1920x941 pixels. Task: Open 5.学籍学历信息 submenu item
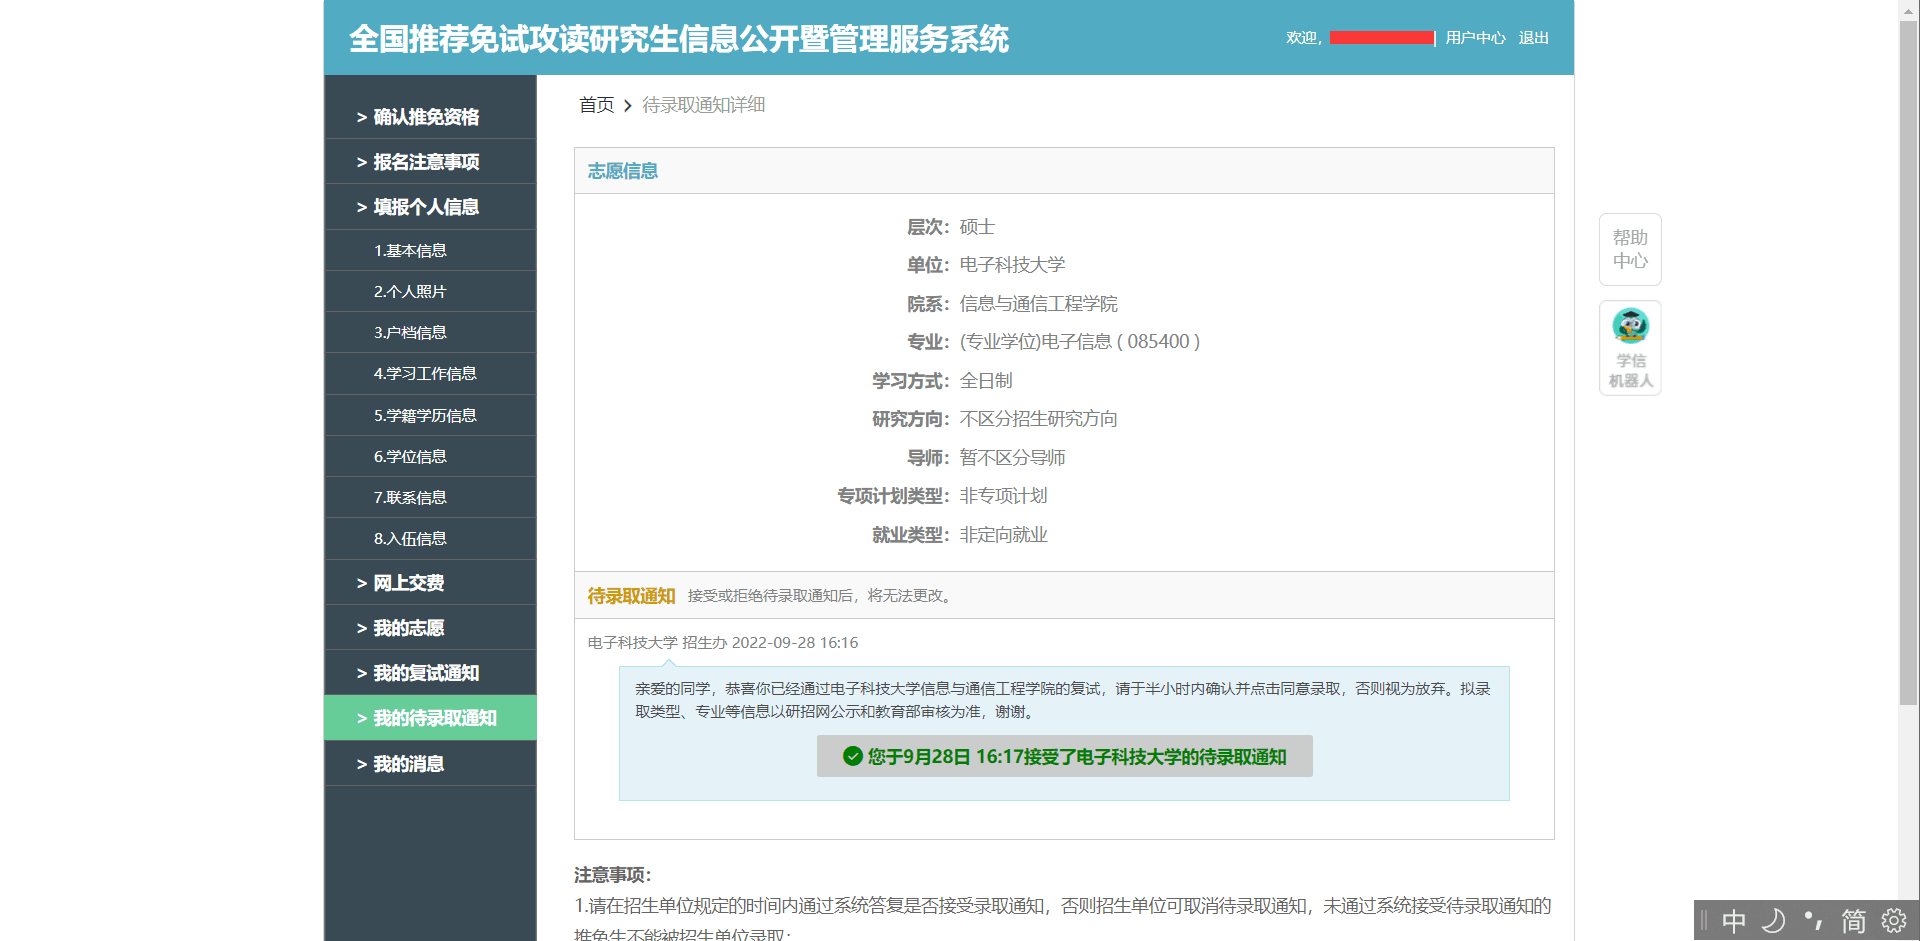[430, 415]
